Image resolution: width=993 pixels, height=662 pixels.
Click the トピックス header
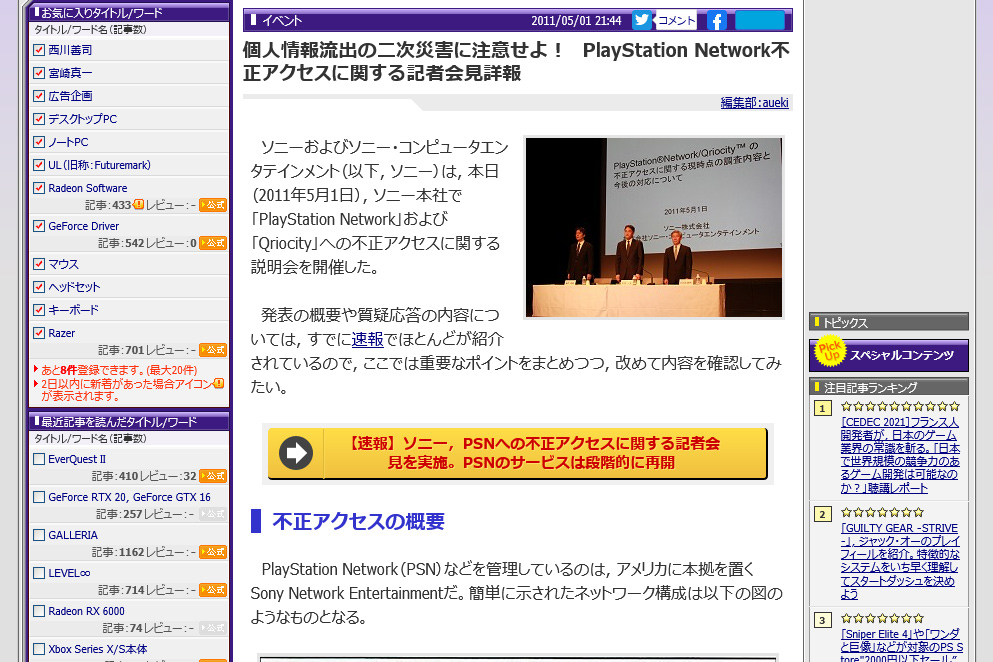coord(889,322)
